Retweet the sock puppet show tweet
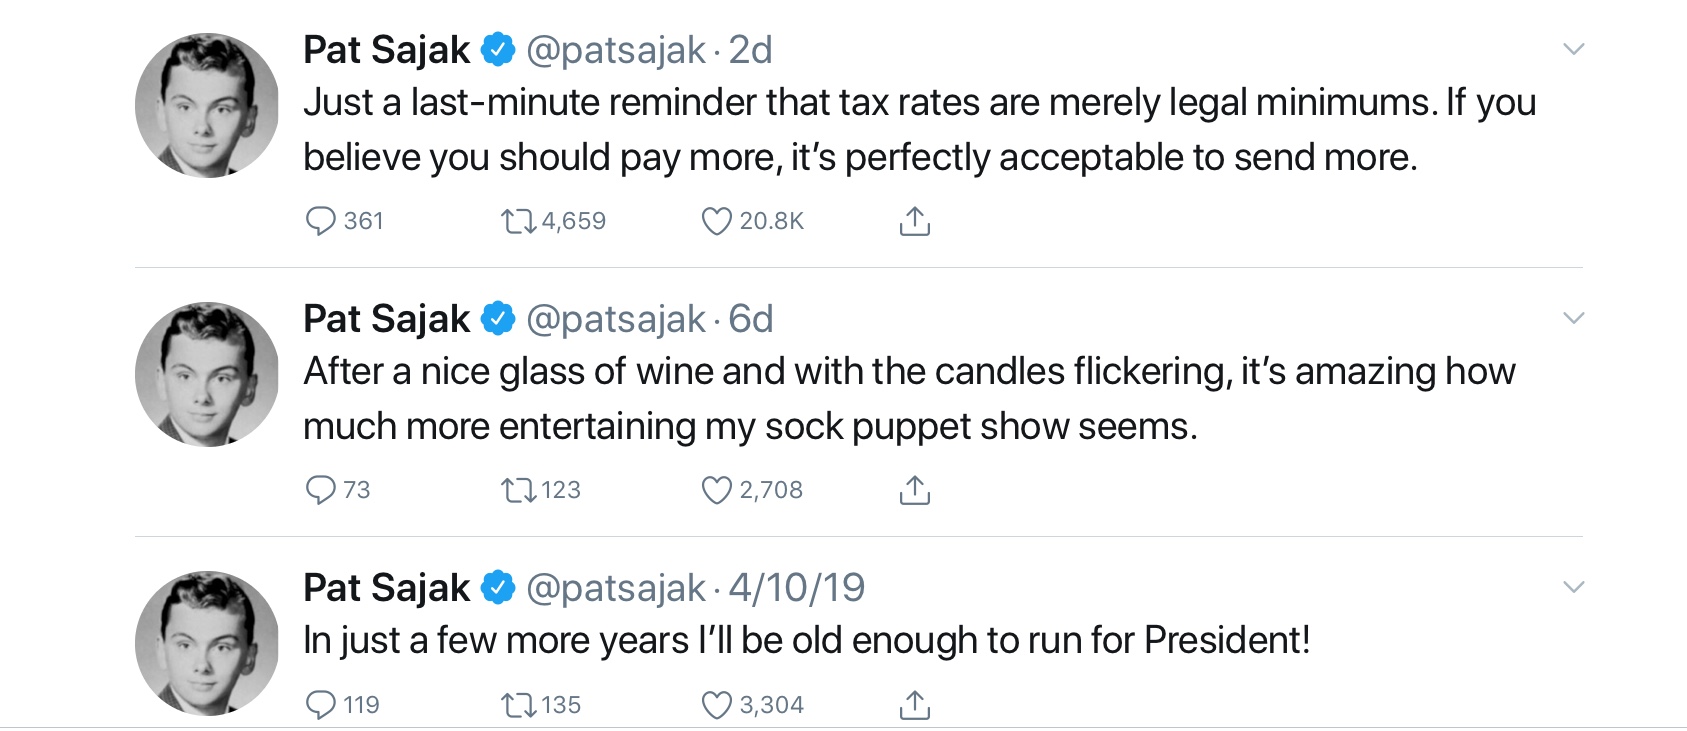Screen dimensions: 1687x731 point(519,490)
